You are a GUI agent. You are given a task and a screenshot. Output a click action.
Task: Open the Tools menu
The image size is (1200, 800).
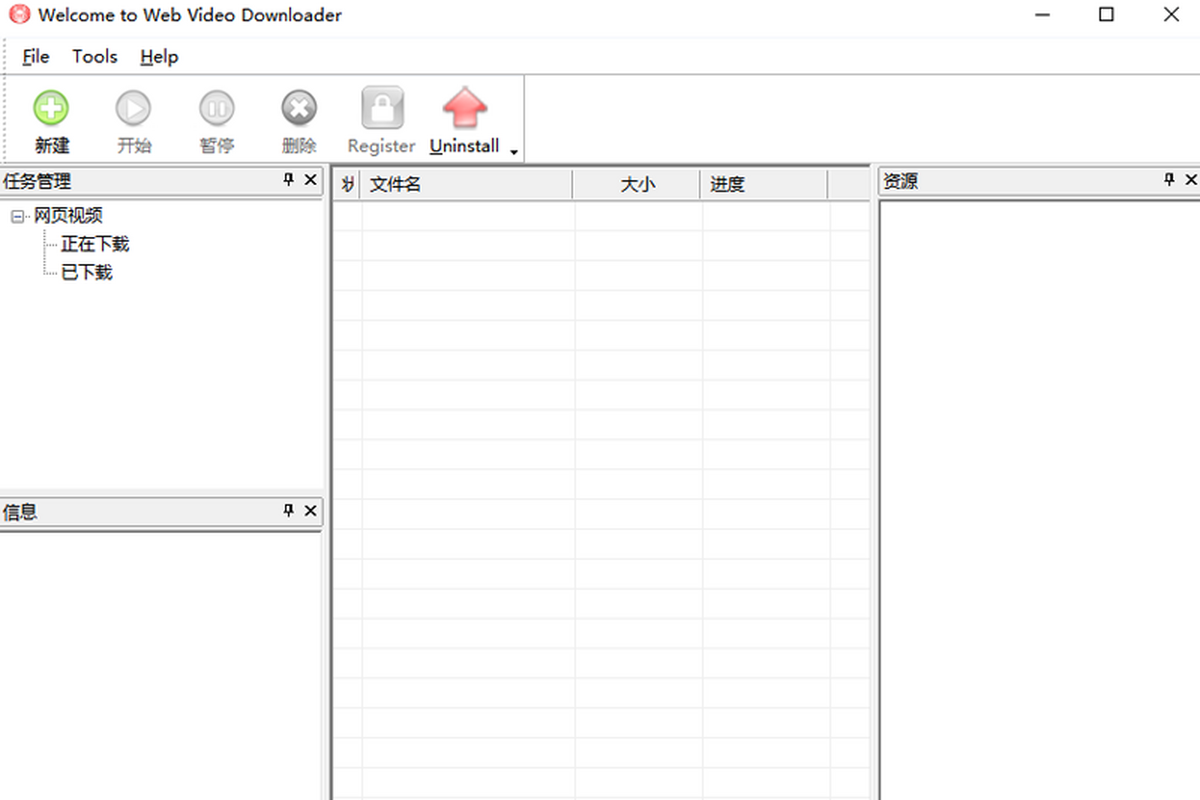[95, 57]
